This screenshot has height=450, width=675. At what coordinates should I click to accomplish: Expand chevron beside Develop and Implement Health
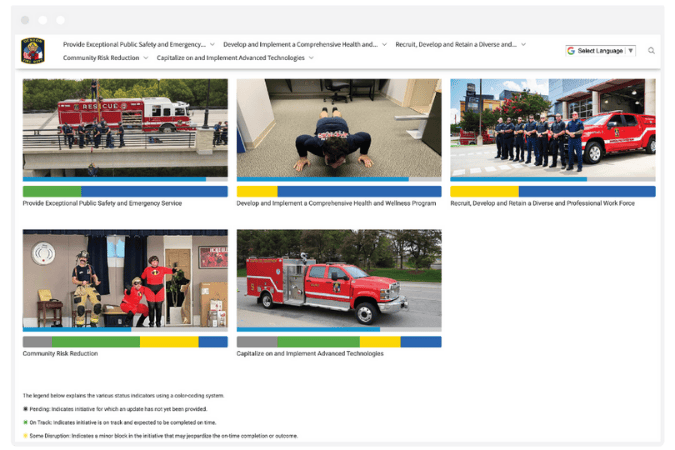tap(384, 44)
